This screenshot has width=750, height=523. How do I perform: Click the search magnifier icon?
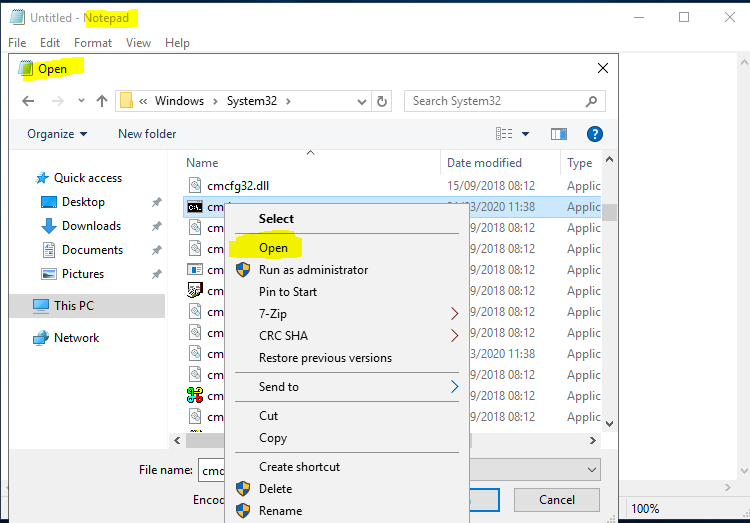click(x=592, y=101)
